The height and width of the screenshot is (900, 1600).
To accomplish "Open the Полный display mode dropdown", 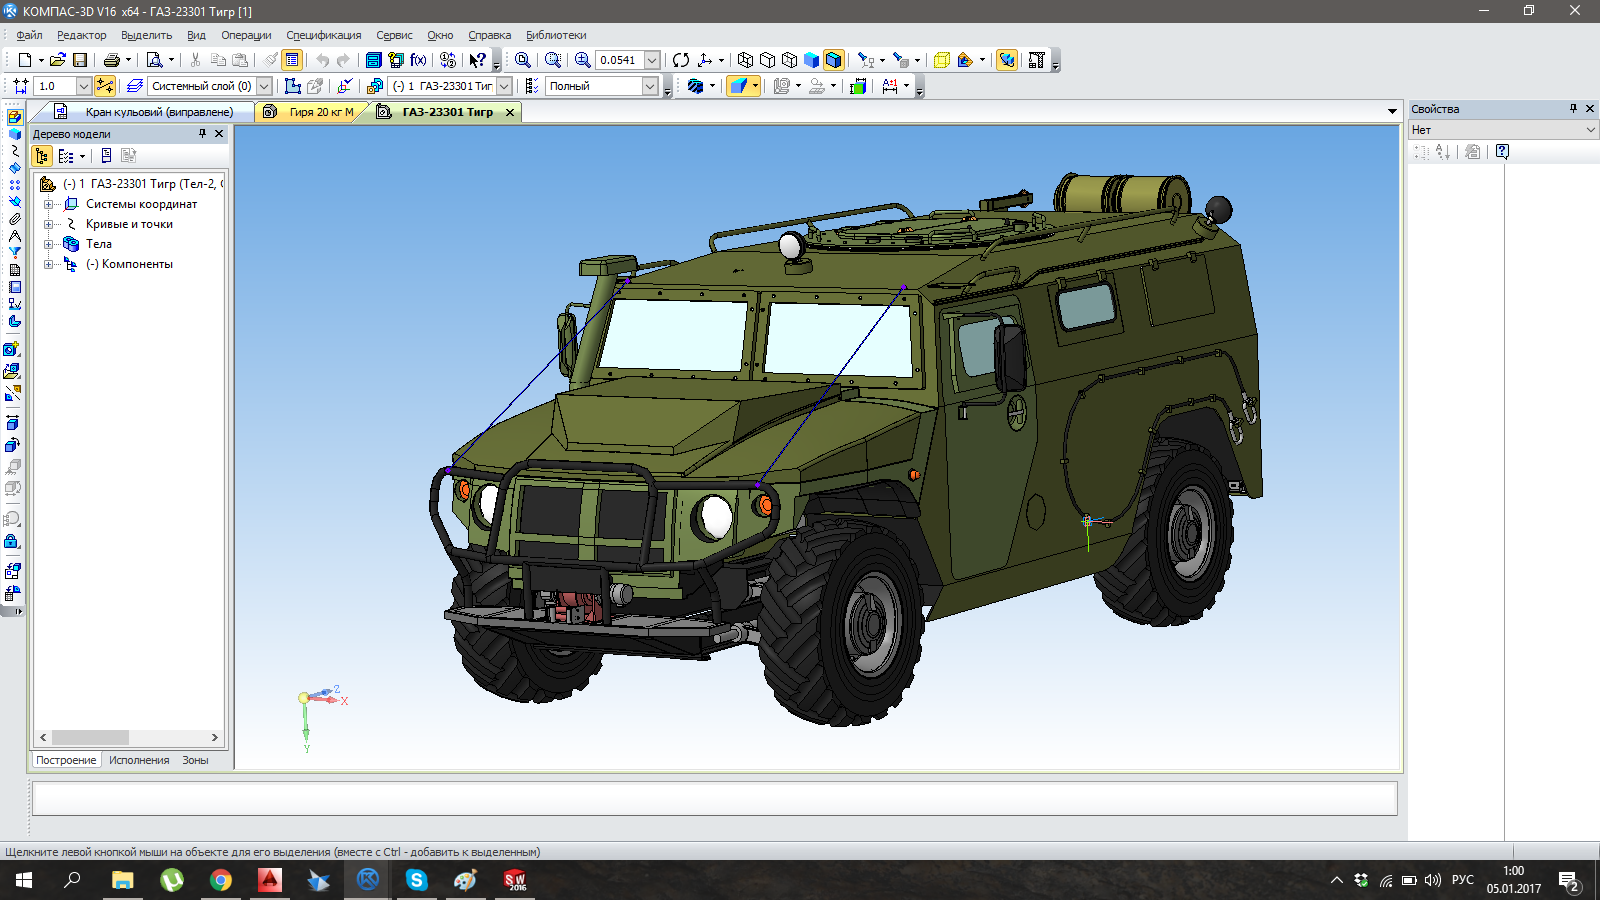I will click(650, 86).
